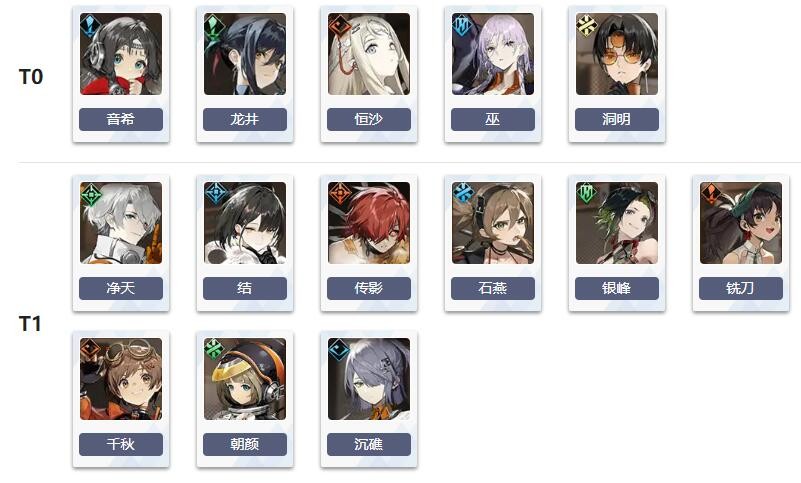
Task: Select the T0 tier label
Action: tap(31, 77)
